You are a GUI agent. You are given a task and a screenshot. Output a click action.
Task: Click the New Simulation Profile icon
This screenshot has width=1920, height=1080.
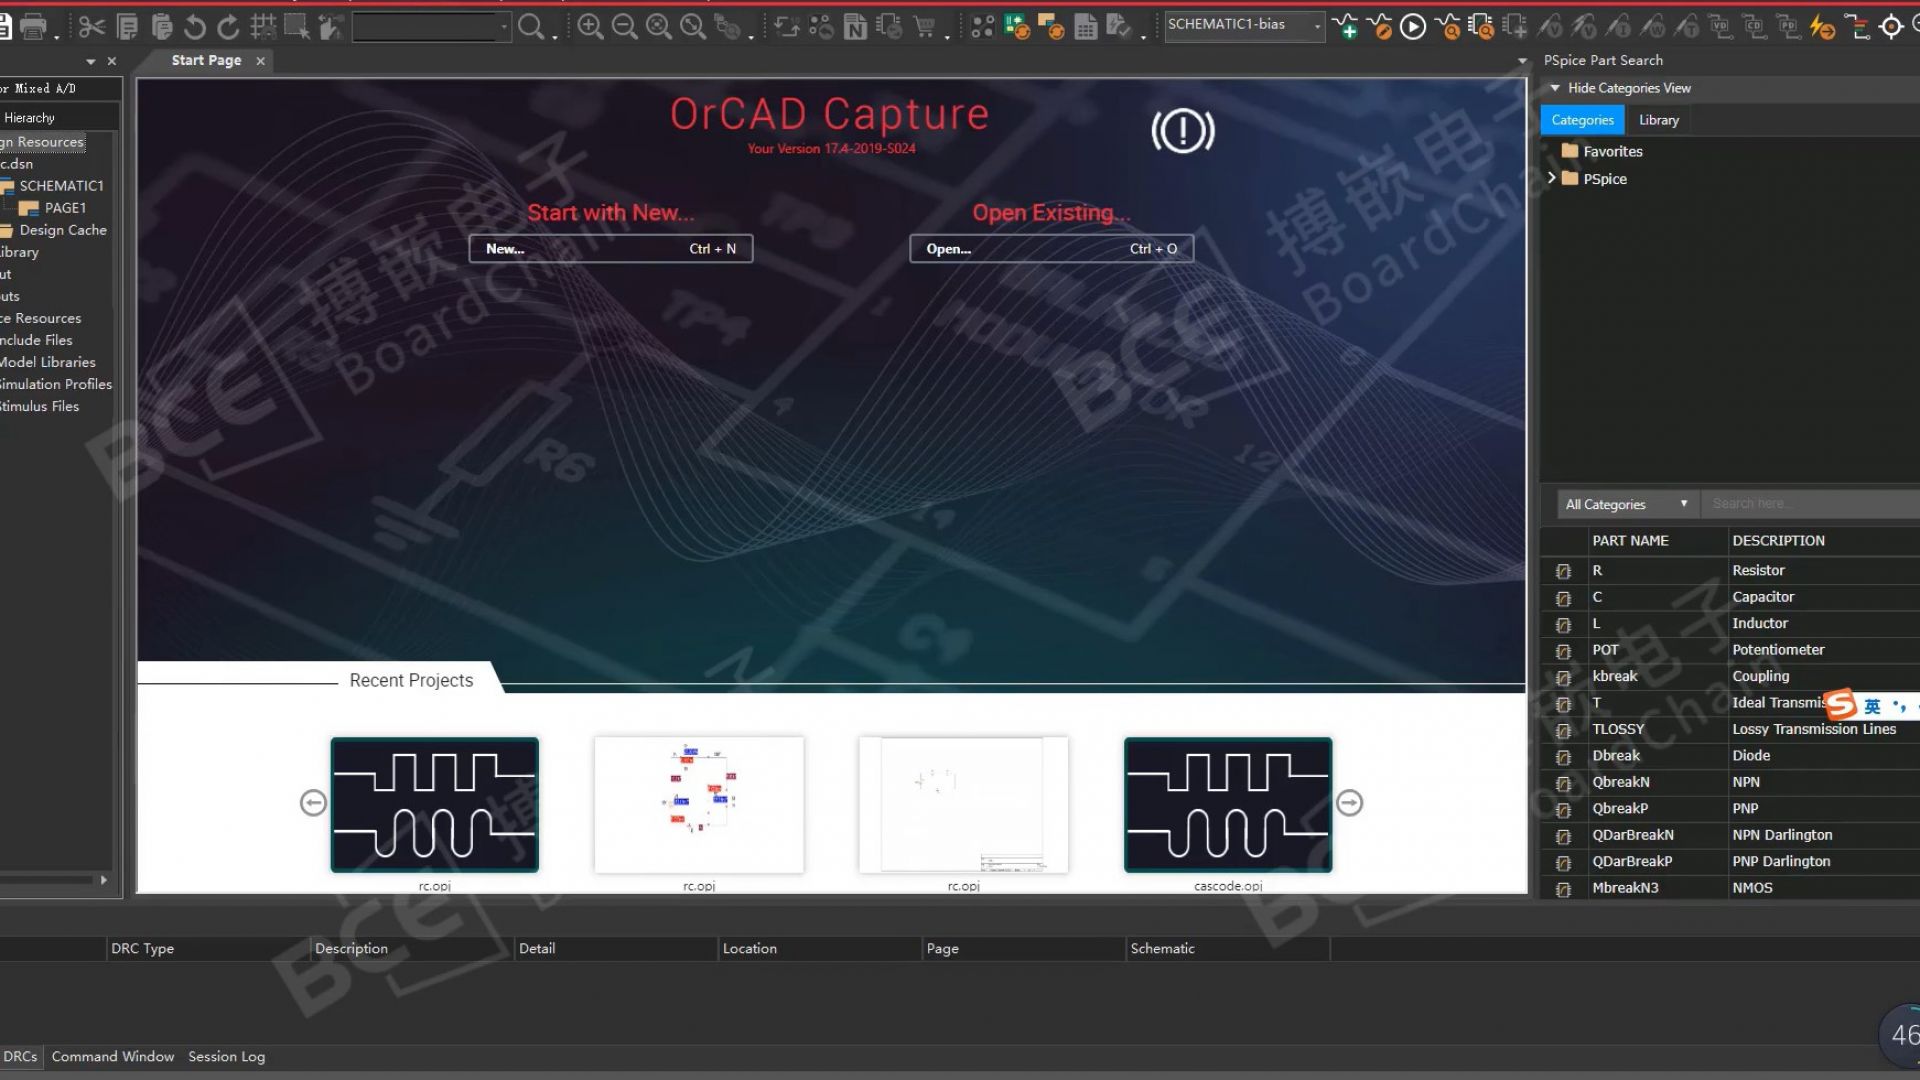pyautogui.click(x=1346, y=27)
